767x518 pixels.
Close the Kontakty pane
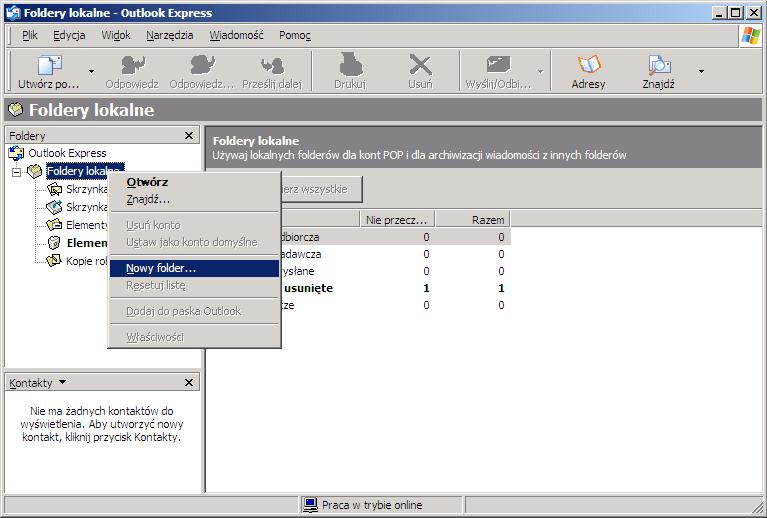click(189, 383)
